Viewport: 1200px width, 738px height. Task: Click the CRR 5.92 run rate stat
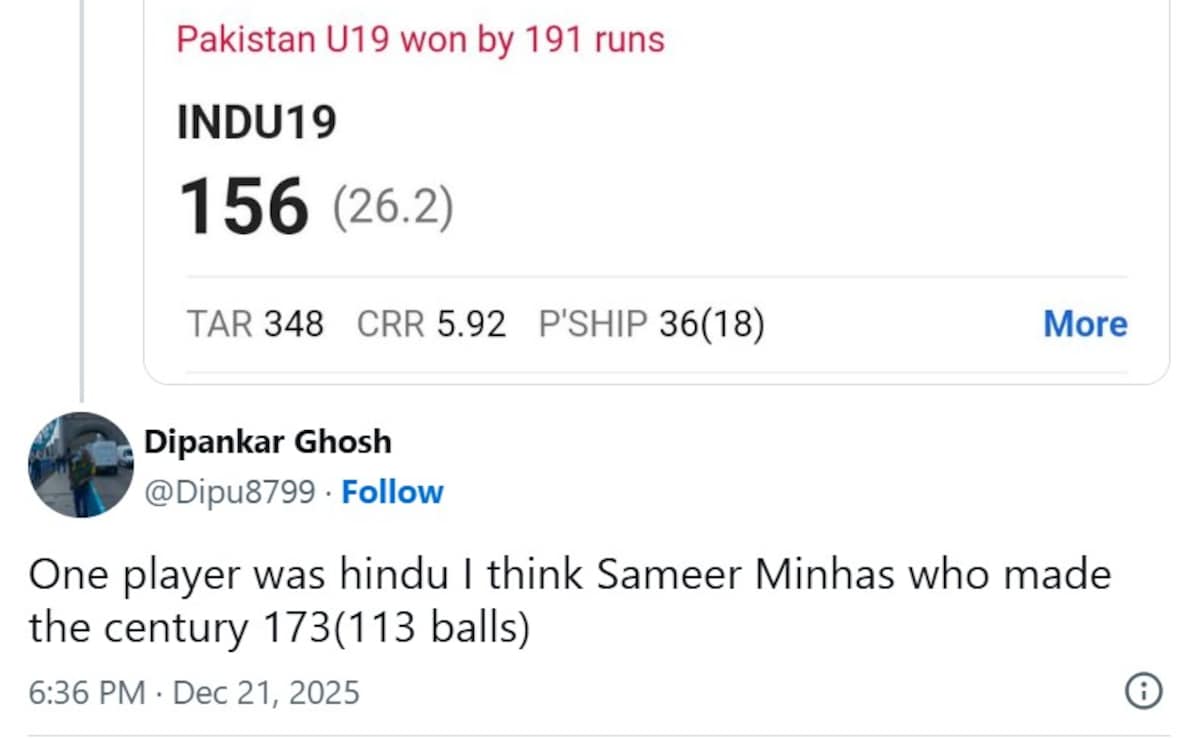pos(431,324)
